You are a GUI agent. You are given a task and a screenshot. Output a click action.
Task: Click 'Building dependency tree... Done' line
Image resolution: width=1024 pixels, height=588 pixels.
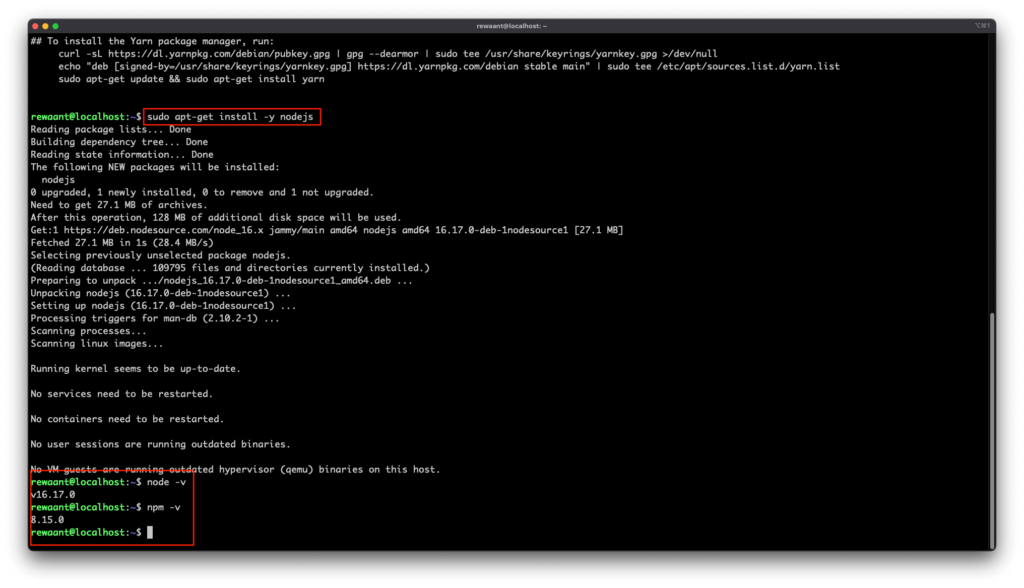click(119, 142)
